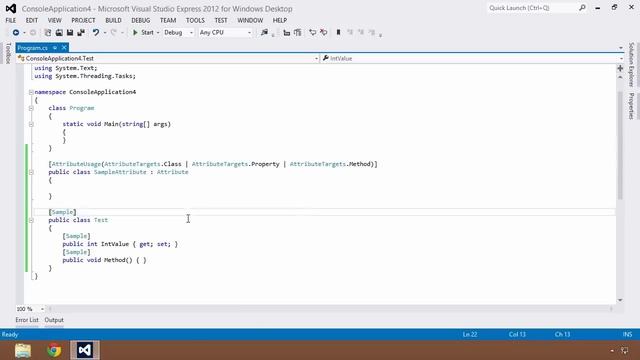The height and width of the screenshot is (360, 640).
Task: Open the TOOLS menu
Action: pyautogui.click(x=195, y=20)
